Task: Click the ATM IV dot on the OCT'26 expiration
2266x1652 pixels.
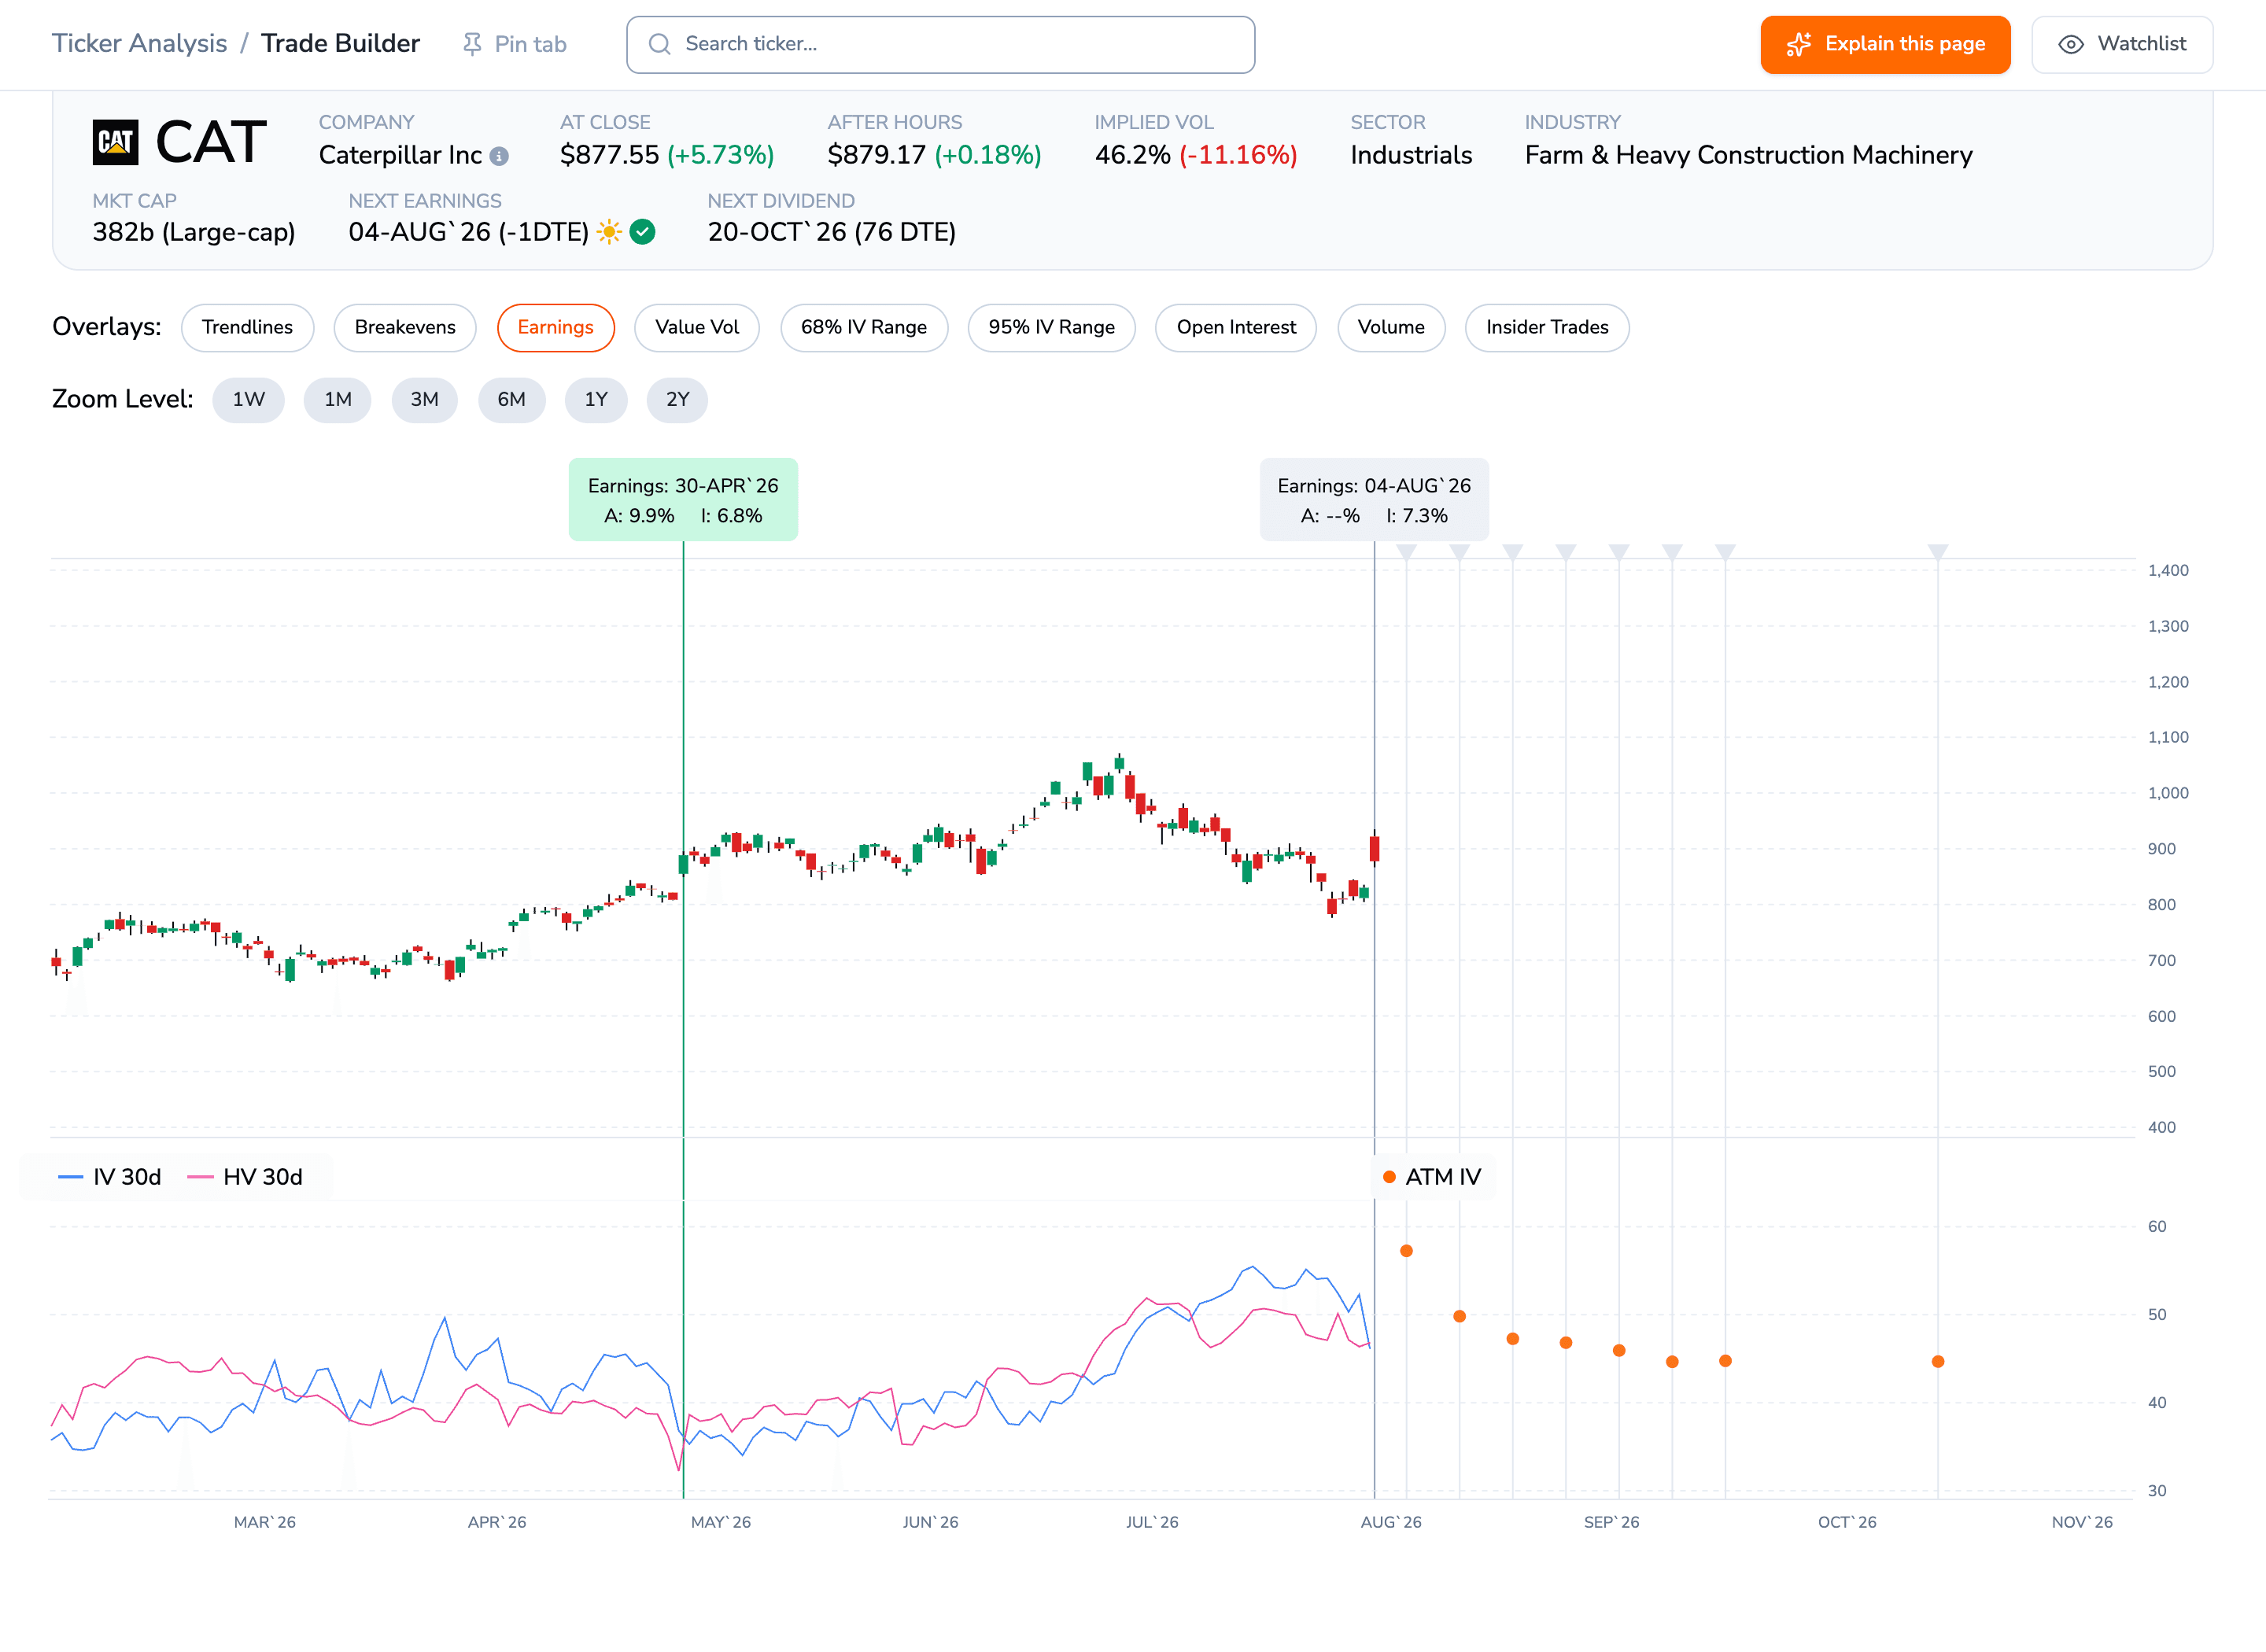Action: pyautogui.click(x=1938, y=1362)
